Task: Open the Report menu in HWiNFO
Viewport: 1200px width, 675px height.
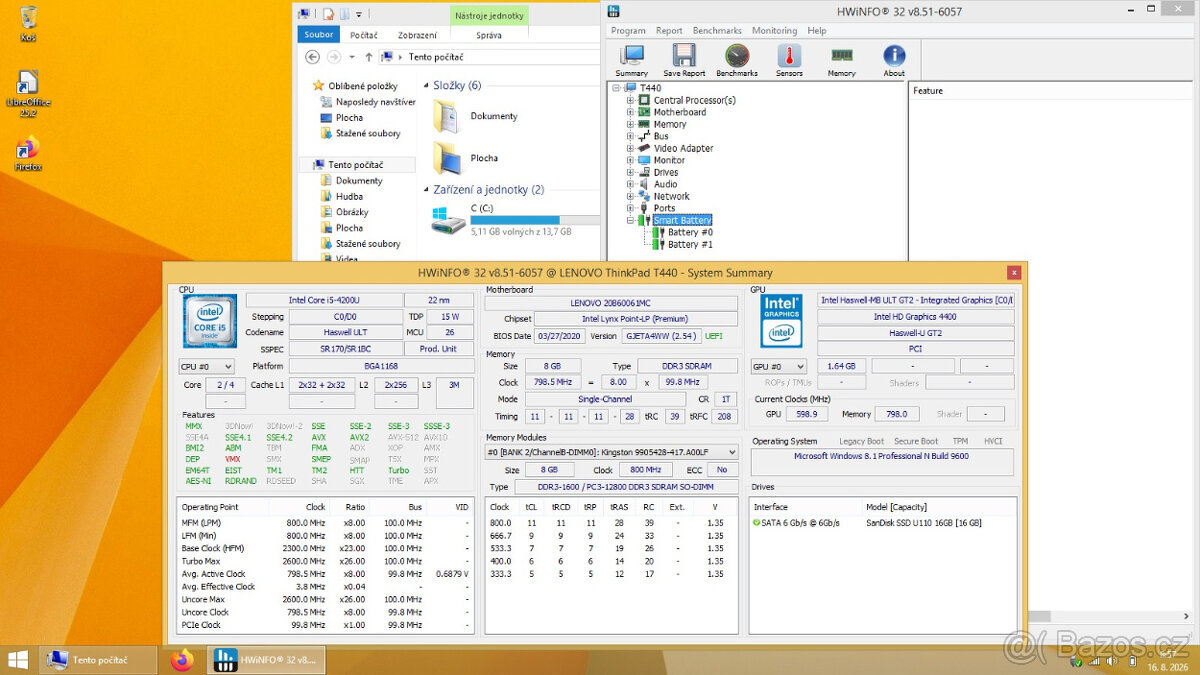Action: click(669, 31)
